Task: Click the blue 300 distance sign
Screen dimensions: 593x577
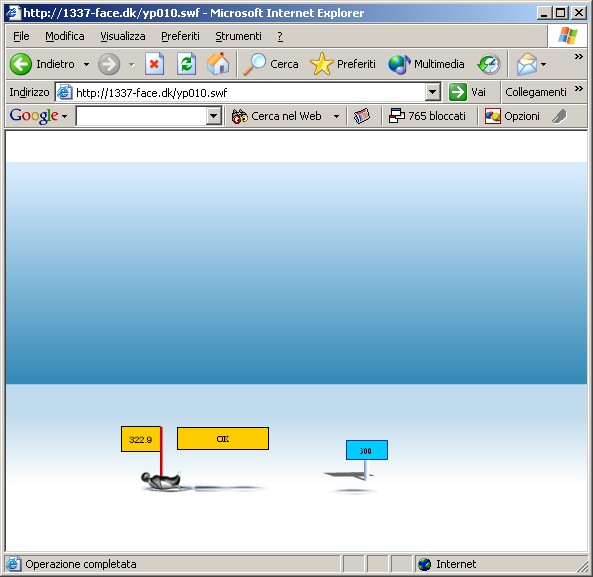Action: [x=366, y=450]
